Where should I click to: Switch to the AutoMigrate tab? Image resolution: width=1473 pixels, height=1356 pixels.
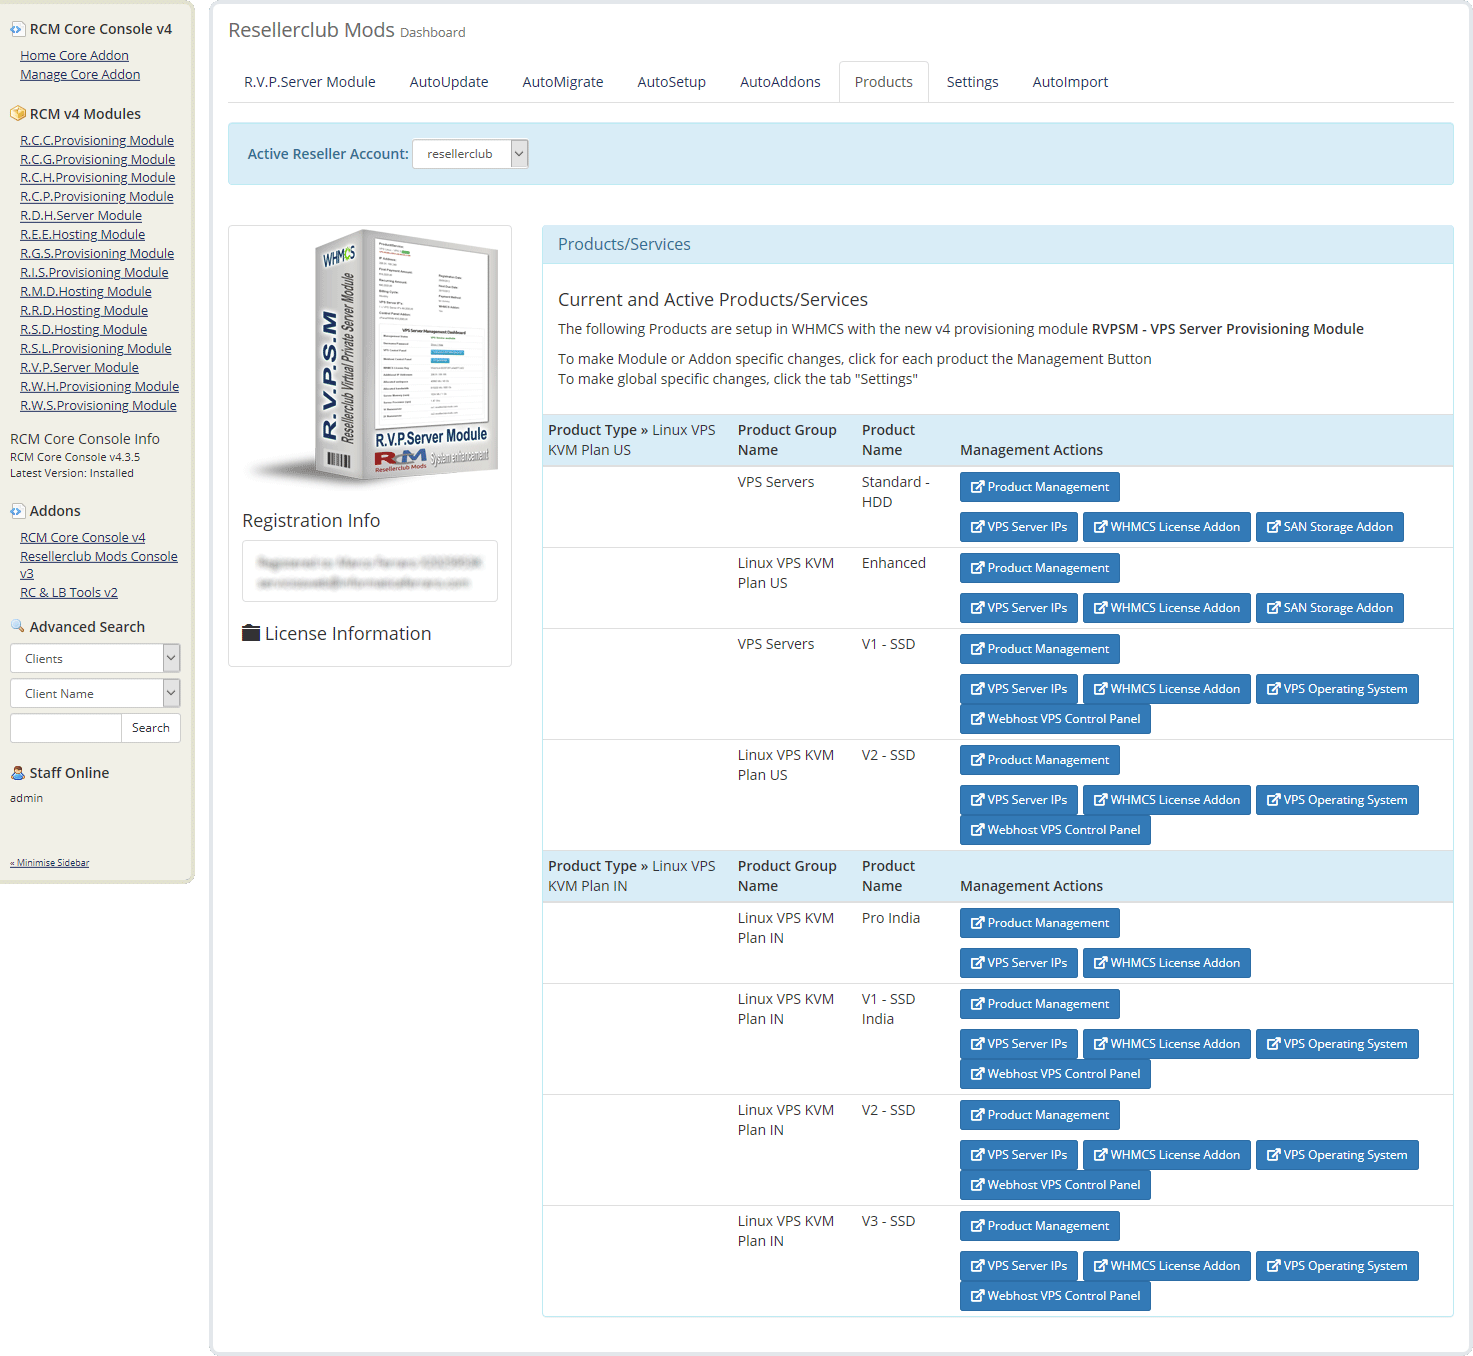[x=563, y=82]
